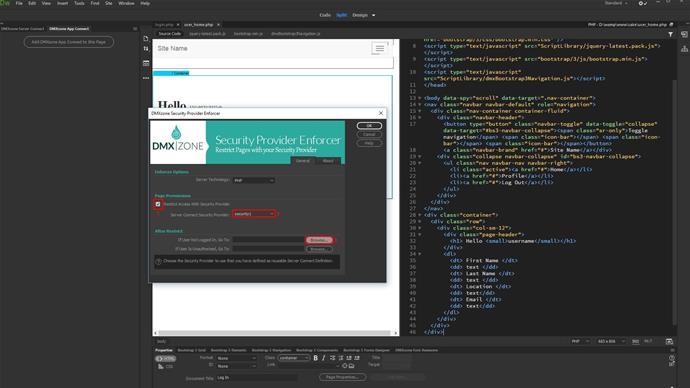Switch to the login.php document tab
This screenshot has height=388, width=690.
[x=164, y=25]
